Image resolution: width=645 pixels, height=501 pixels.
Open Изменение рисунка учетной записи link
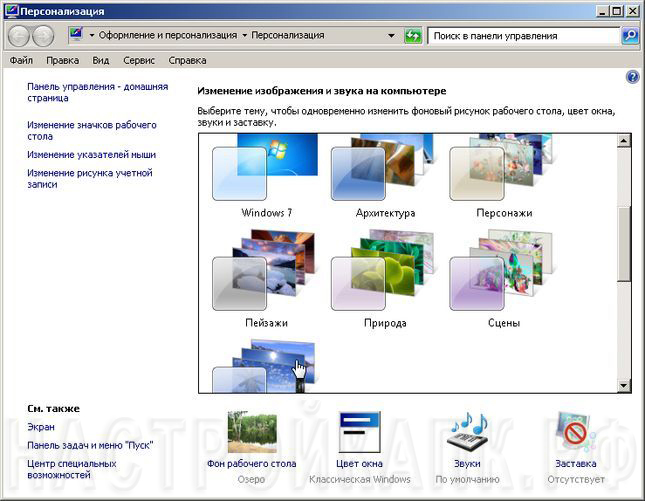[90, 179]
